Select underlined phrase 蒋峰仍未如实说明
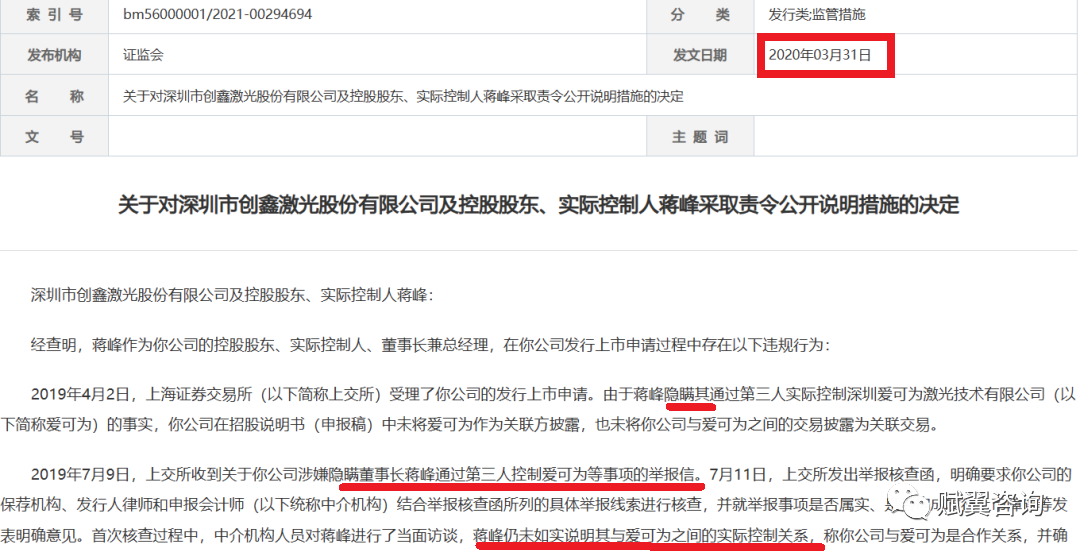The width and height of the screenshot is (1080, 552). pyautogui.click(x=534, y=535)
